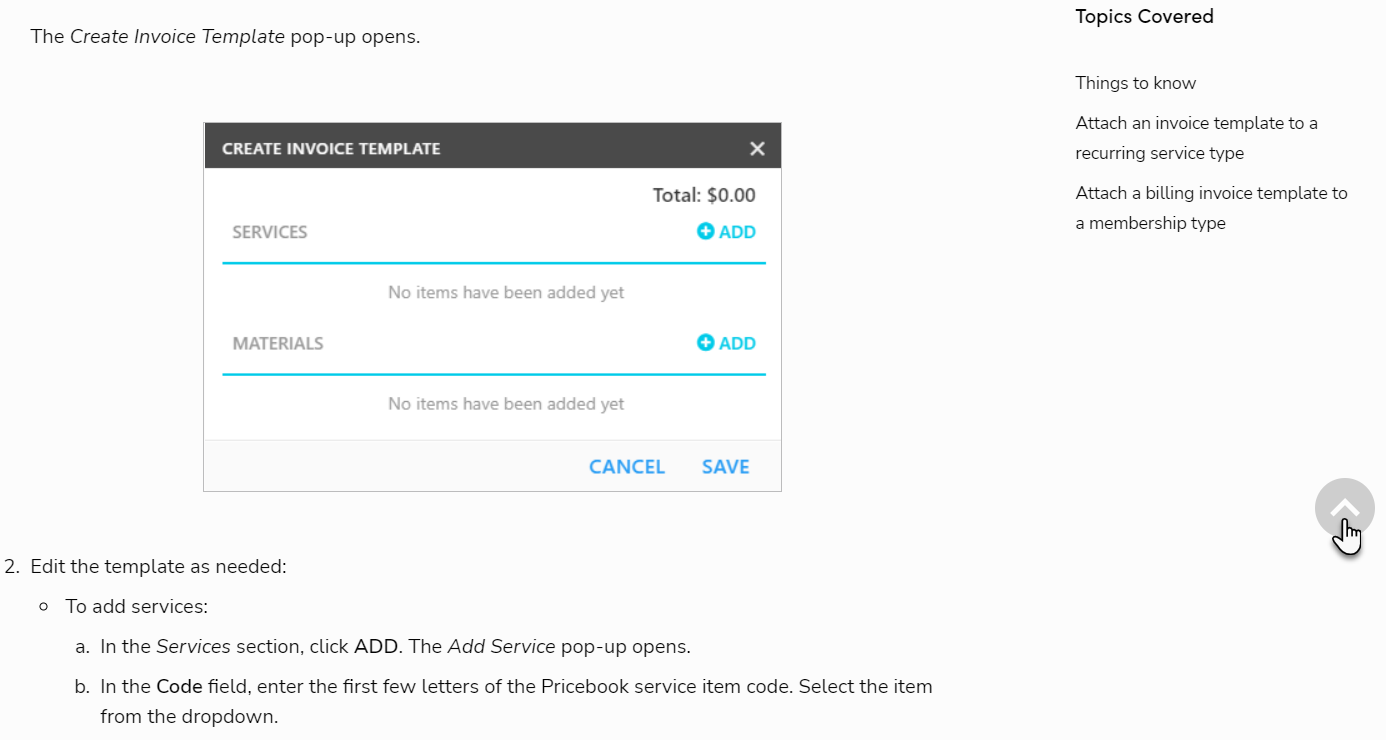Screen dimensions: 1386x740
Task: Click the plus icon in the Services row
Action: (705, 231)
